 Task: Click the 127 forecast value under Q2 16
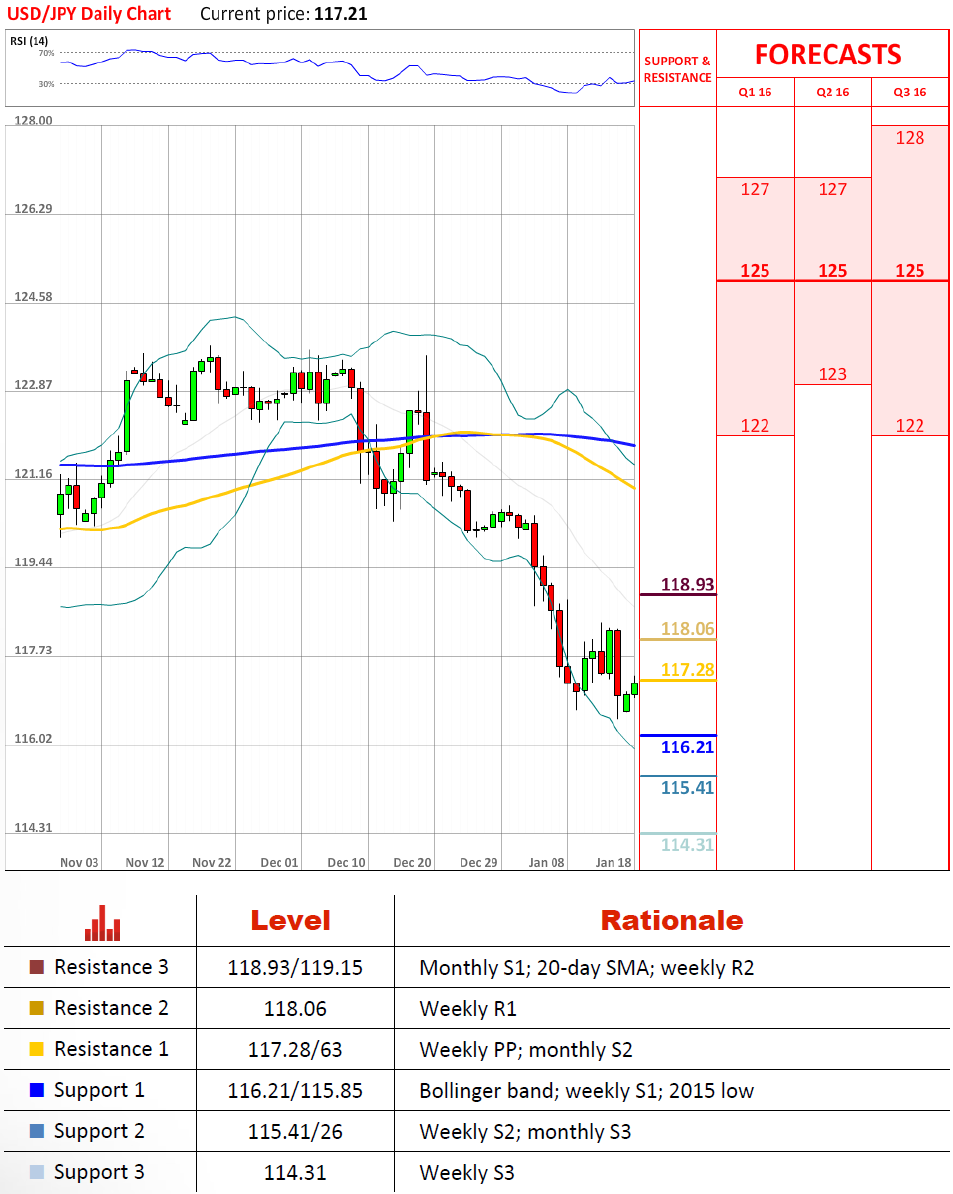833,189
